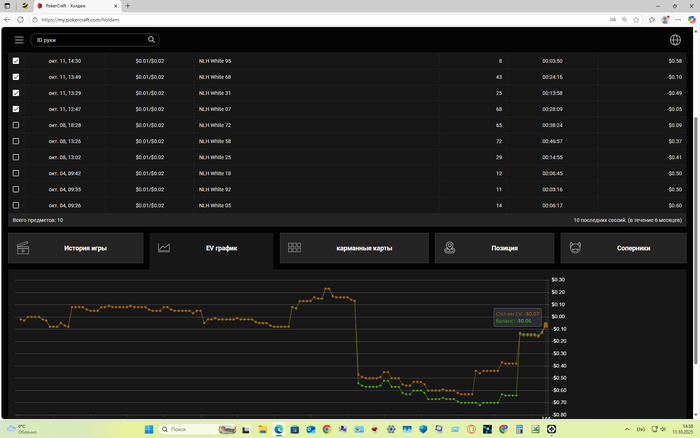Click the site info icon before URL
This screenshot has width=700, height=438.
click(35, 20)
